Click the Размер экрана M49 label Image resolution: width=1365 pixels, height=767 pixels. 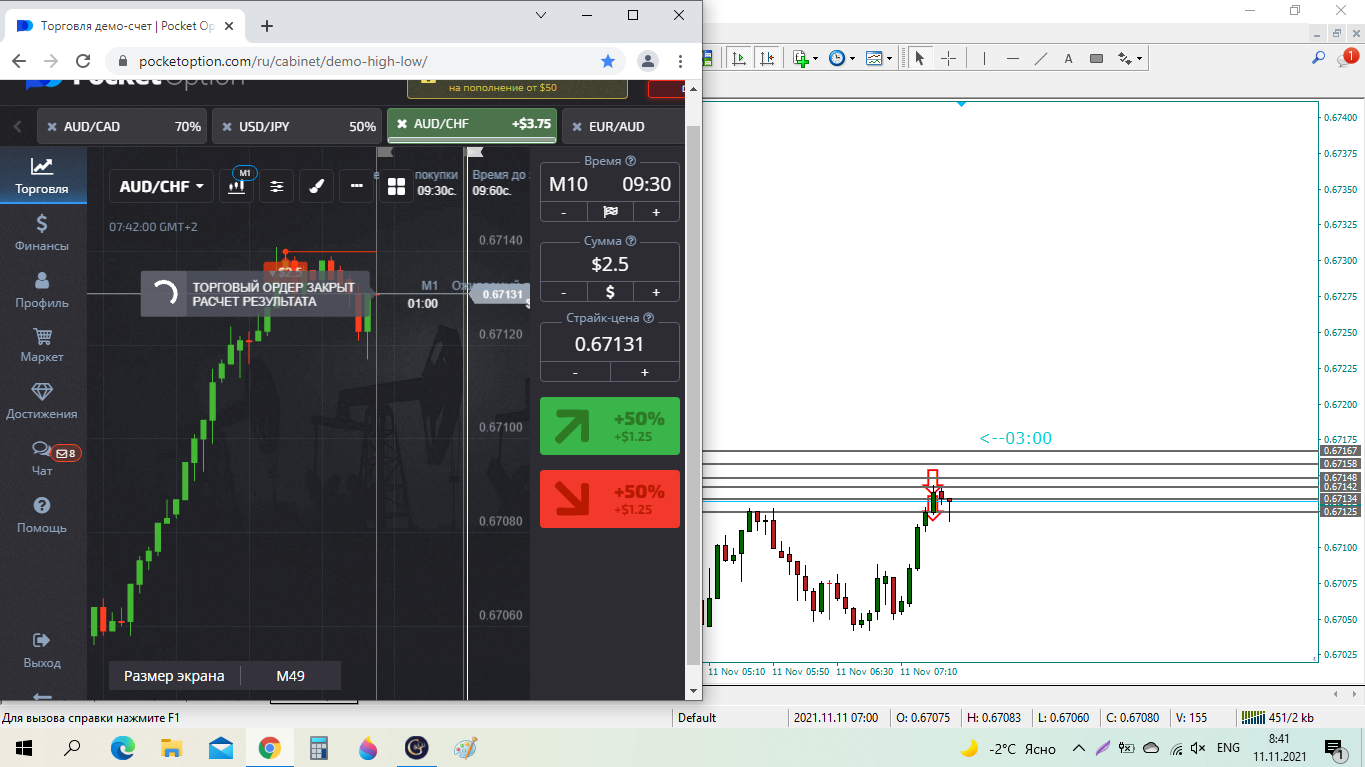225,676
